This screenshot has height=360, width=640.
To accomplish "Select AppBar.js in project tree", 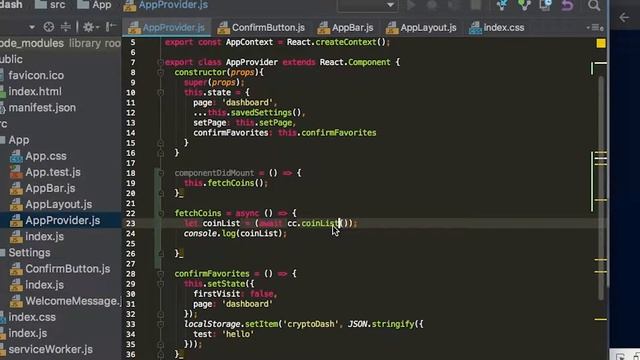I will [x=50, y=188].
